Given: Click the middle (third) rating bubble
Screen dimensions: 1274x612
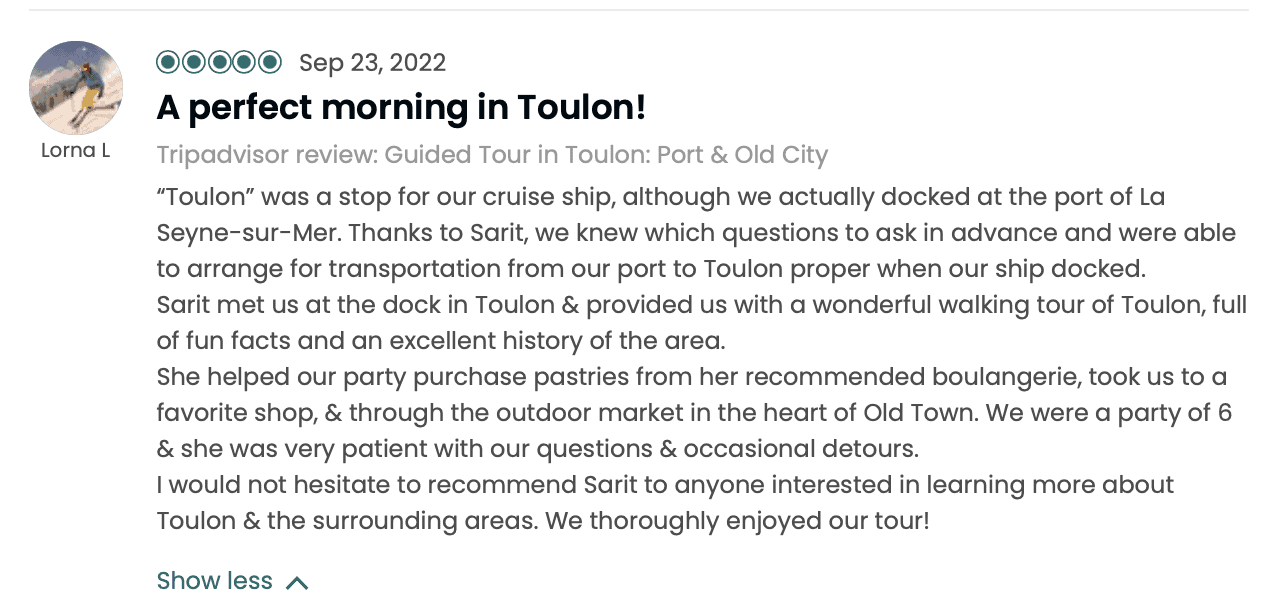Looking at the screenshot, I should (219, 63).
